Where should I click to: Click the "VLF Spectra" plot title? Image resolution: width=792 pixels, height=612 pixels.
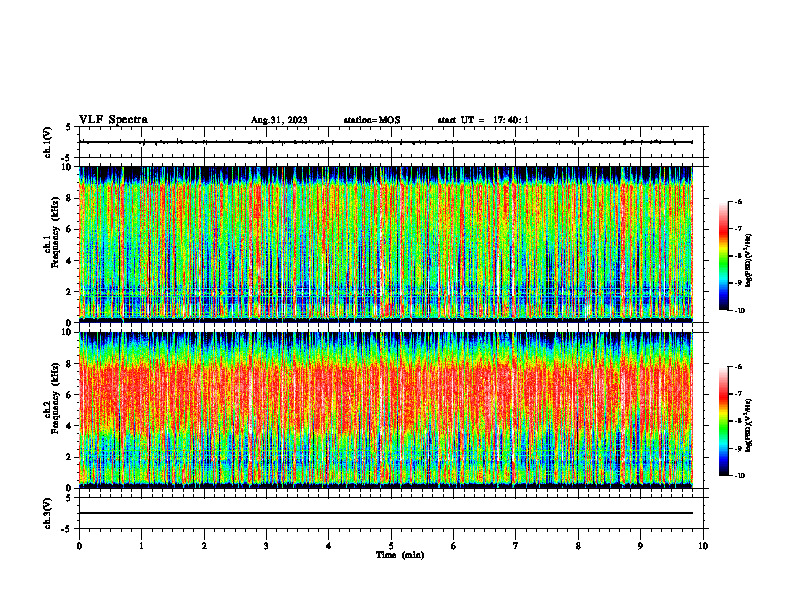coord(113,120)
